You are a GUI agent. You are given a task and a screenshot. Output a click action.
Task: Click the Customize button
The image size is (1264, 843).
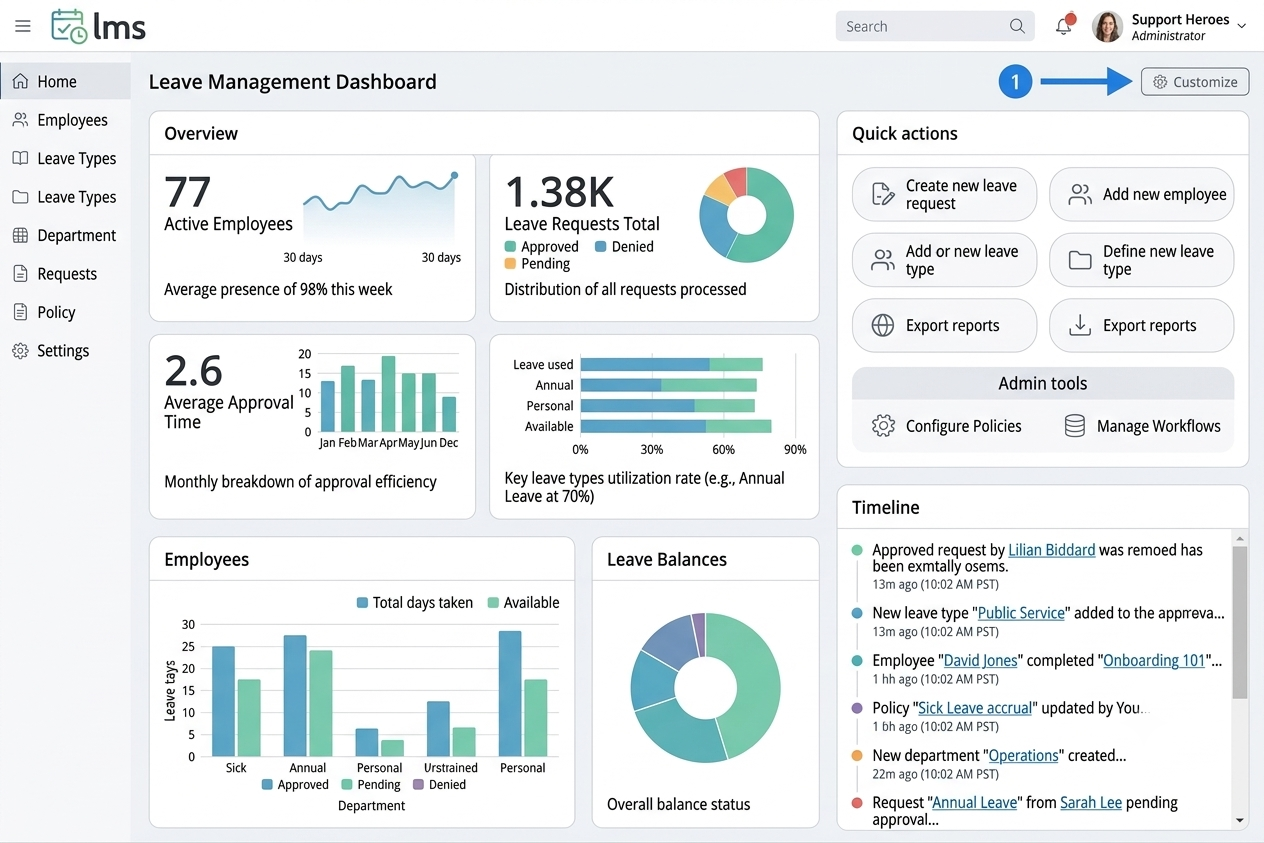point(1195,82)
